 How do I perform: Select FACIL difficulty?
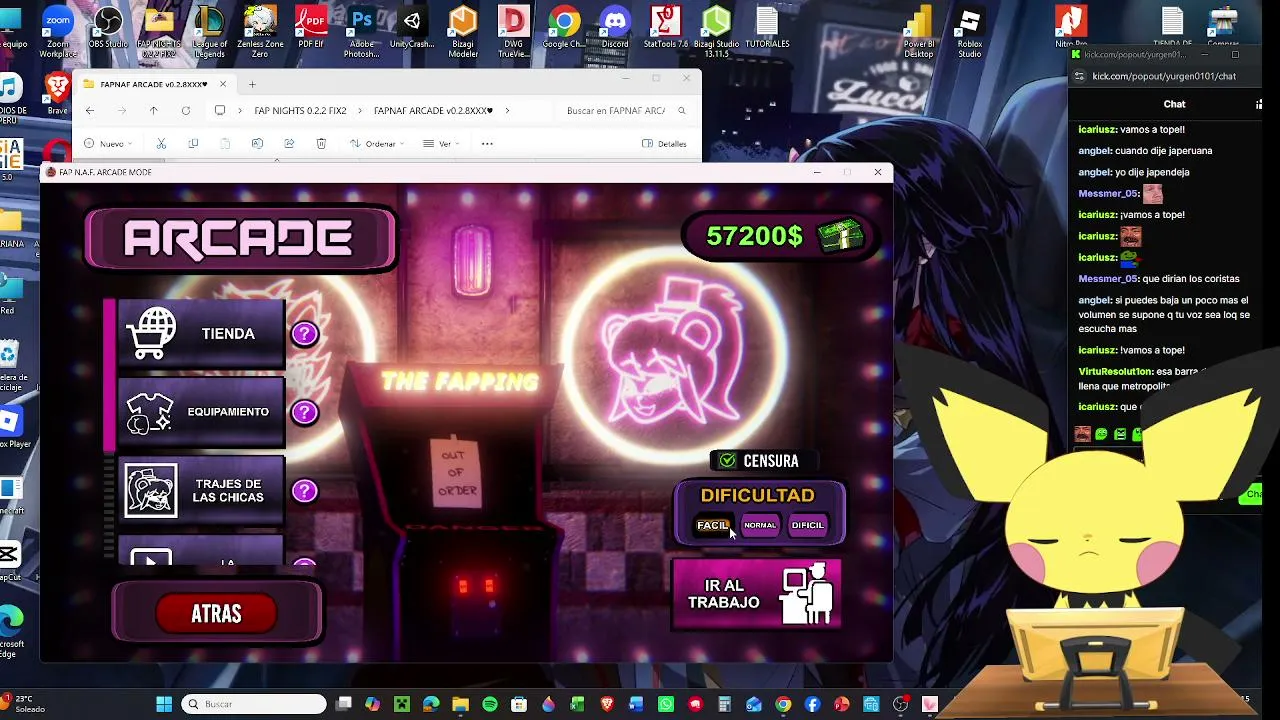click(x=712, y=525)
